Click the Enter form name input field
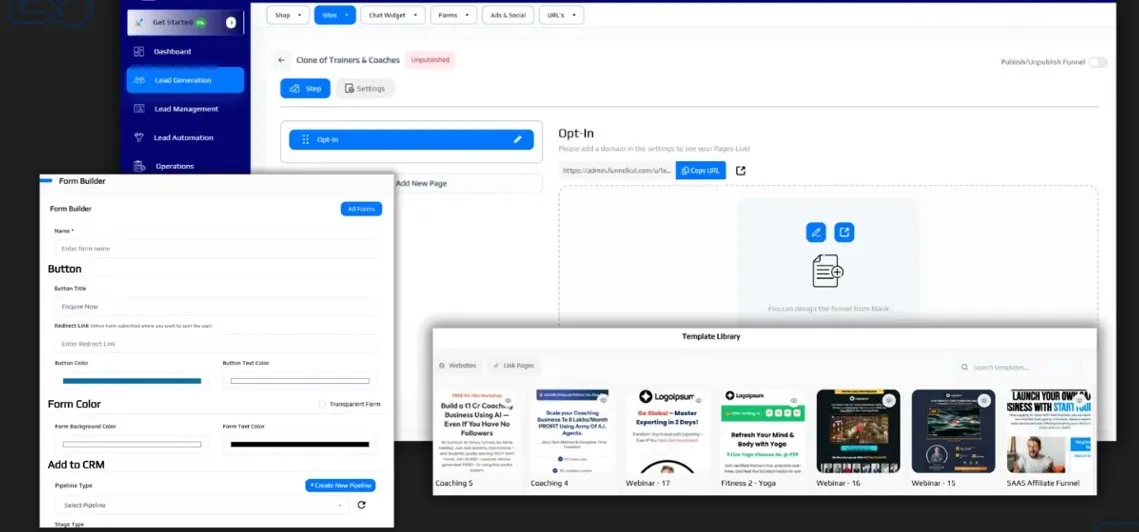The height and width of the screenshot is (532, 1139). 215,248
